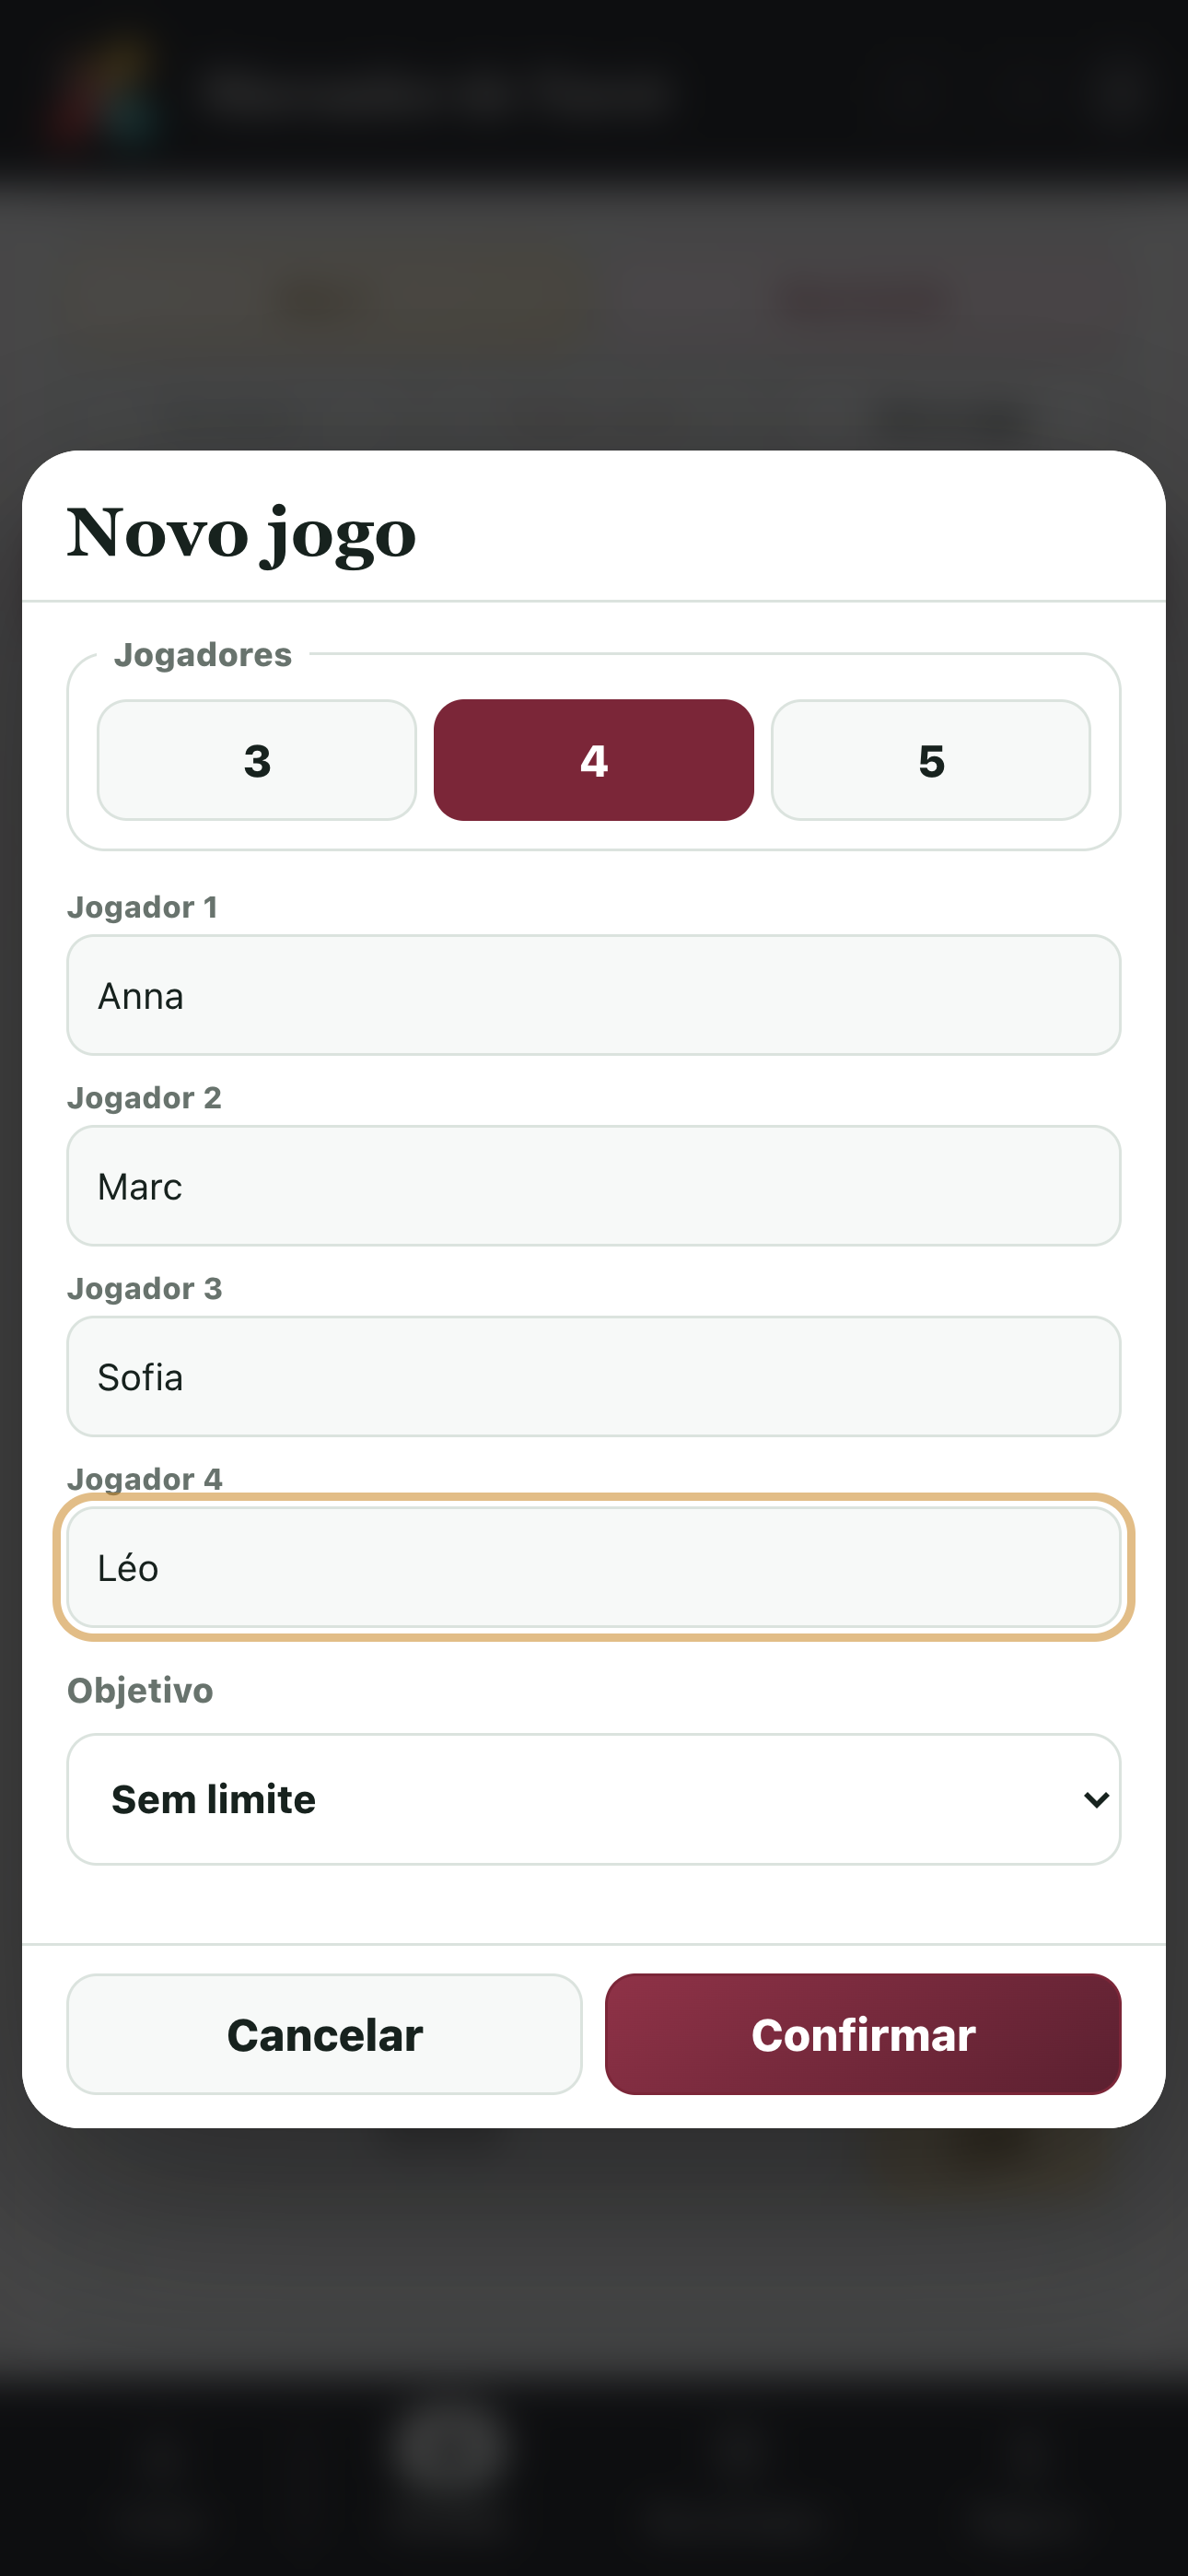1188x2576 pixels.
Task: Click the chevron arrow of Objetivo select
Action: click(1096, 1800)
